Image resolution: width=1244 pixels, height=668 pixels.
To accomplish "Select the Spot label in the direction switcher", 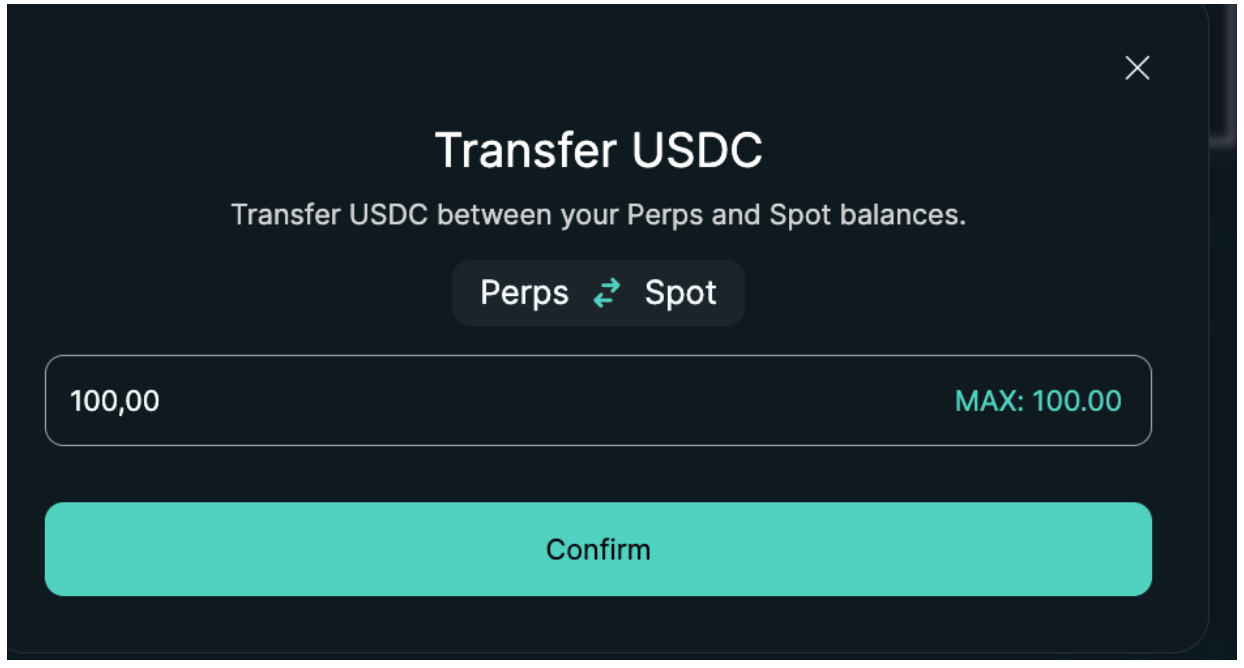I will (x=680, y=293).
